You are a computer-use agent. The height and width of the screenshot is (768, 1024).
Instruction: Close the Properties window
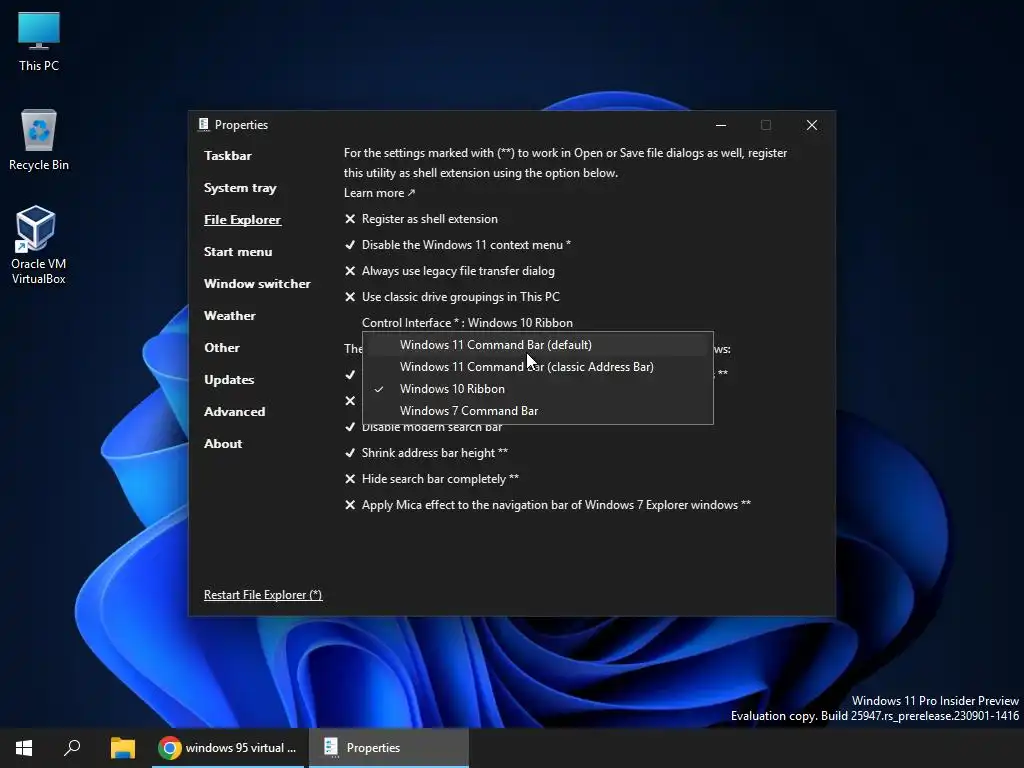812,125
